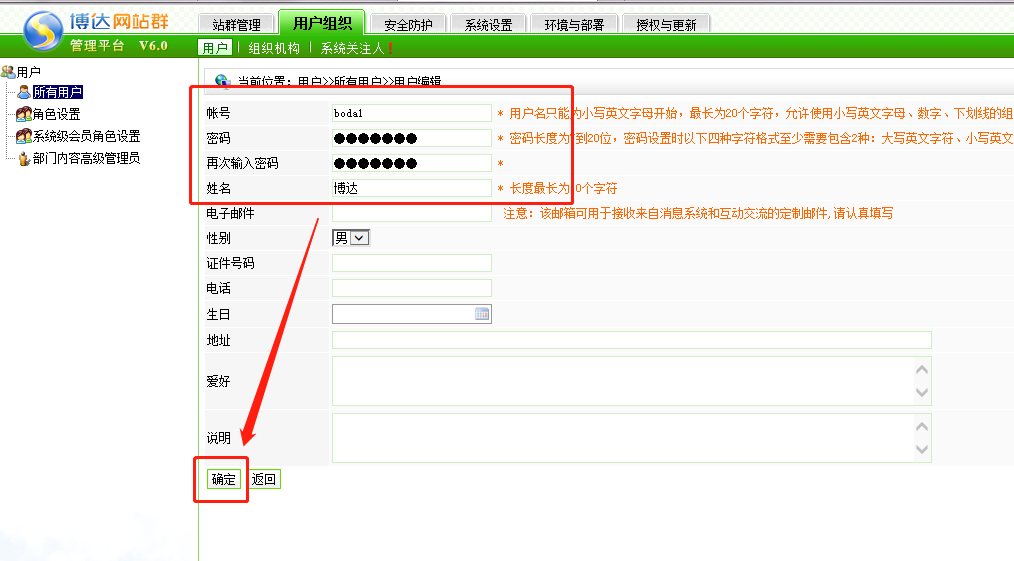1014x561 pixels.
Task: Open the 性别 dropdown
Action: point(359,238)
